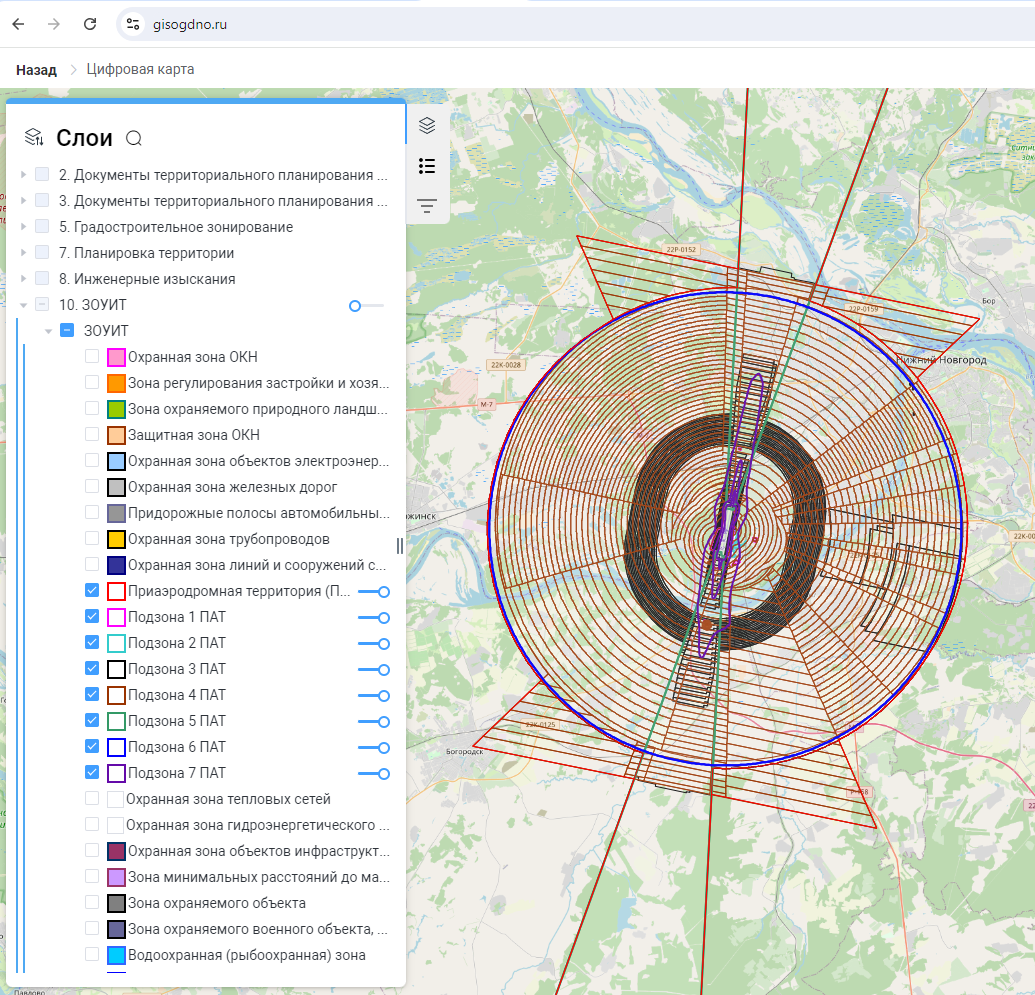Enable the Охранная зона ОКН layer checkbox
Screen dimensions: 1035x995
(x=92, y=357)
